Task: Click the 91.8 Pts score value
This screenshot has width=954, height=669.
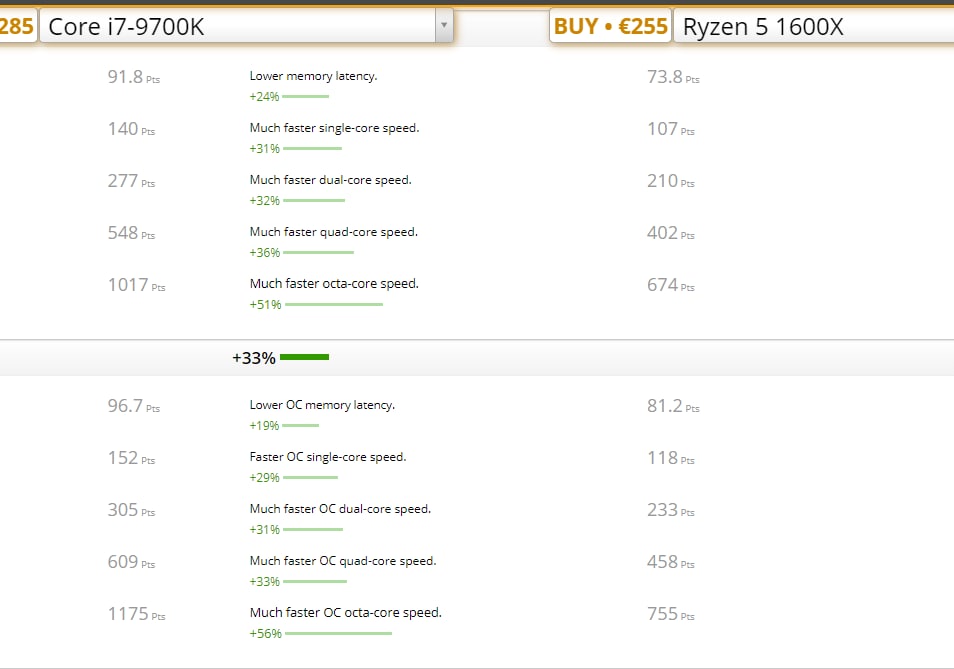Action: tap(133, 77)
